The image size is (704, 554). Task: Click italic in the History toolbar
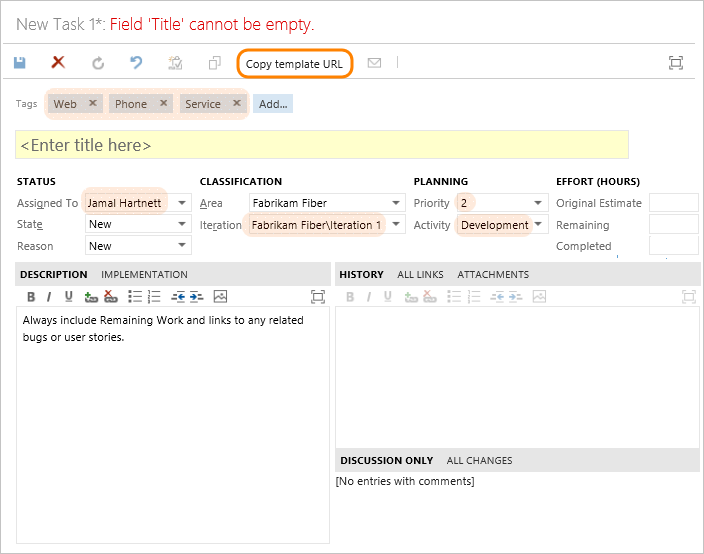369,297
